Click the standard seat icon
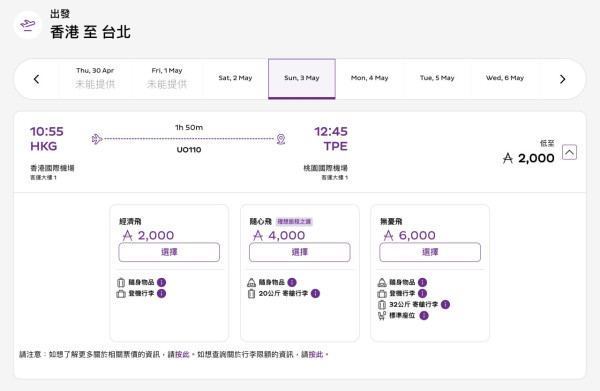This screenshot has height=391, width=600. (382, 316)
